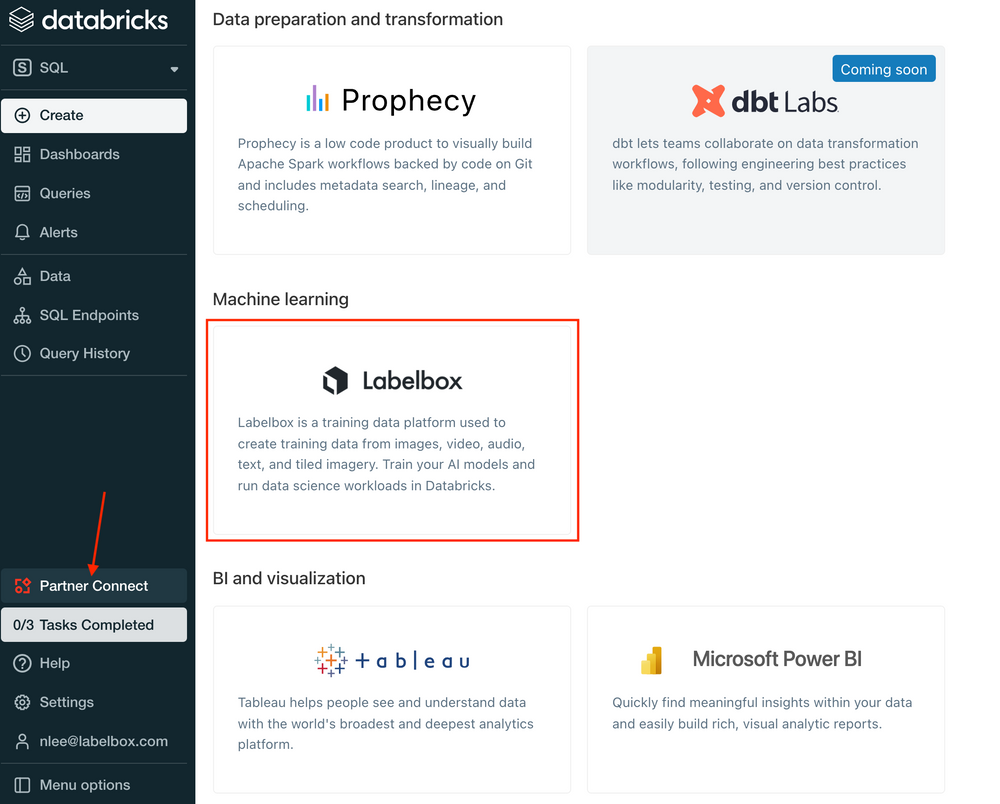
Task: Open Alerts via the bell icon
Action: (x=22, y=232)
